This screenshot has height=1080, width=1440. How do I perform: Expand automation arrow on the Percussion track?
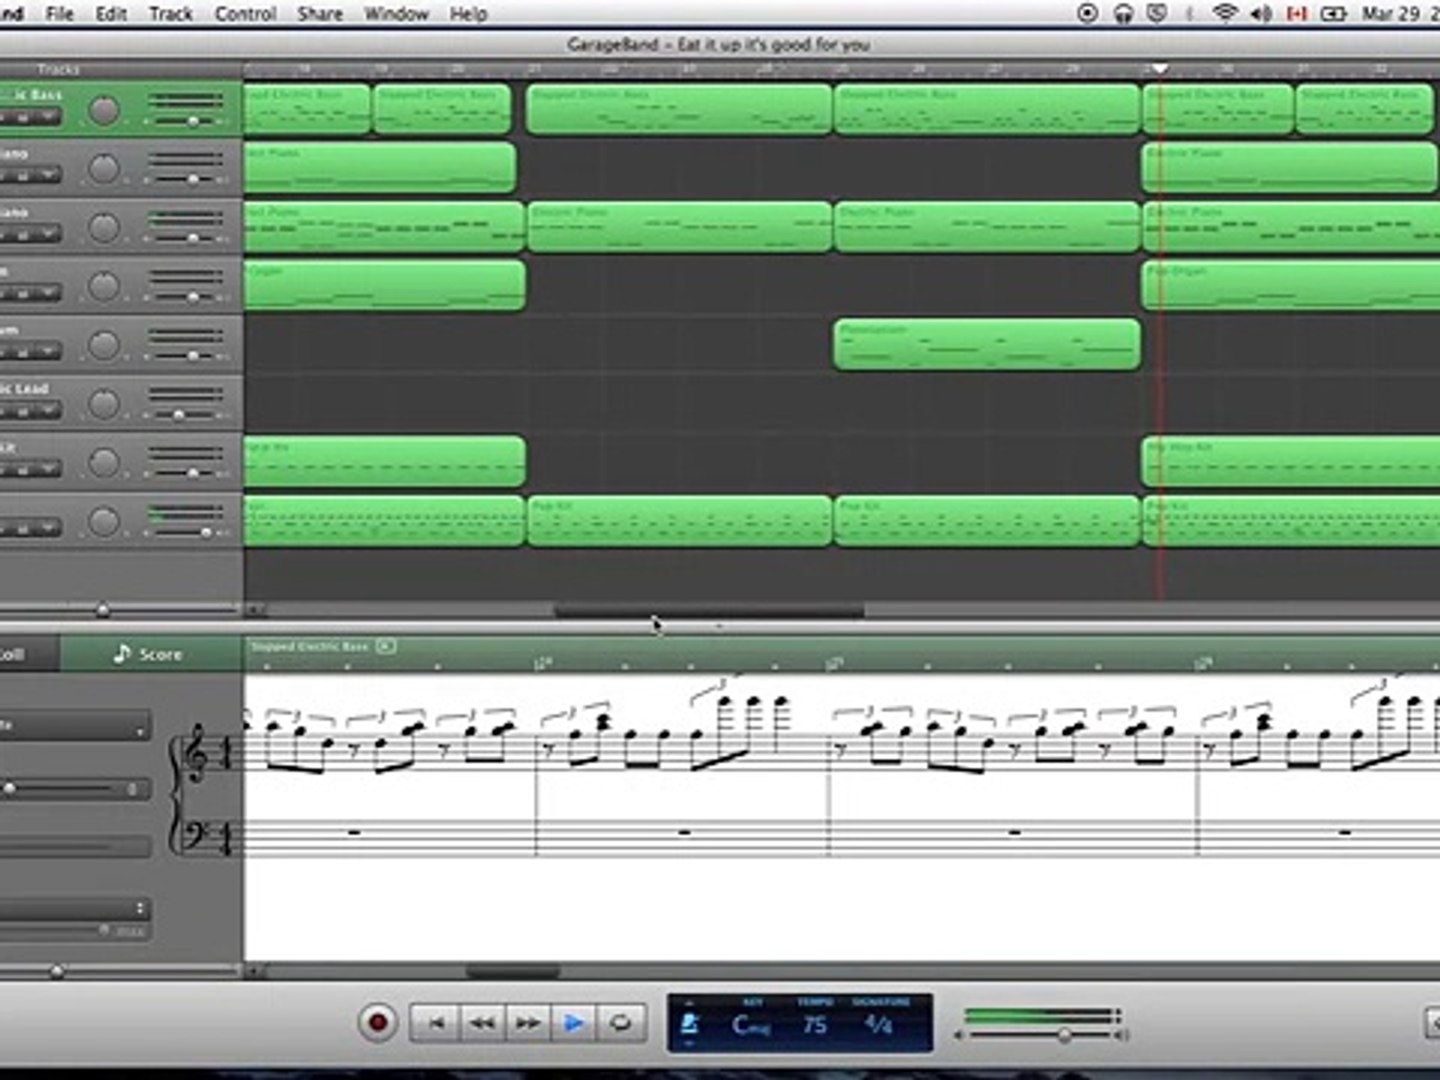point(50,353)
